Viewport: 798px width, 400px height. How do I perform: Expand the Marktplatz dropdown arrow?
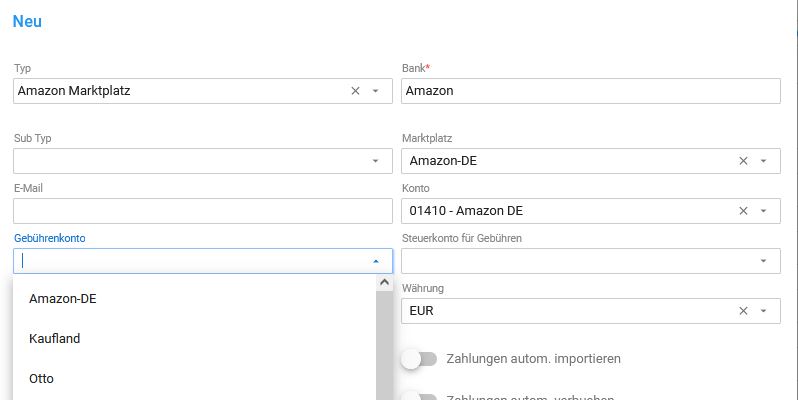coord(763,161)
